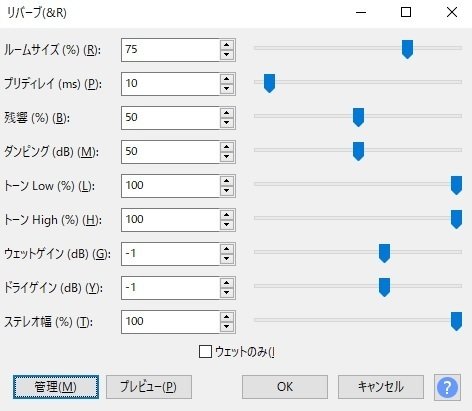Focus the ルームサイズ field showing 75

(170, 50)
